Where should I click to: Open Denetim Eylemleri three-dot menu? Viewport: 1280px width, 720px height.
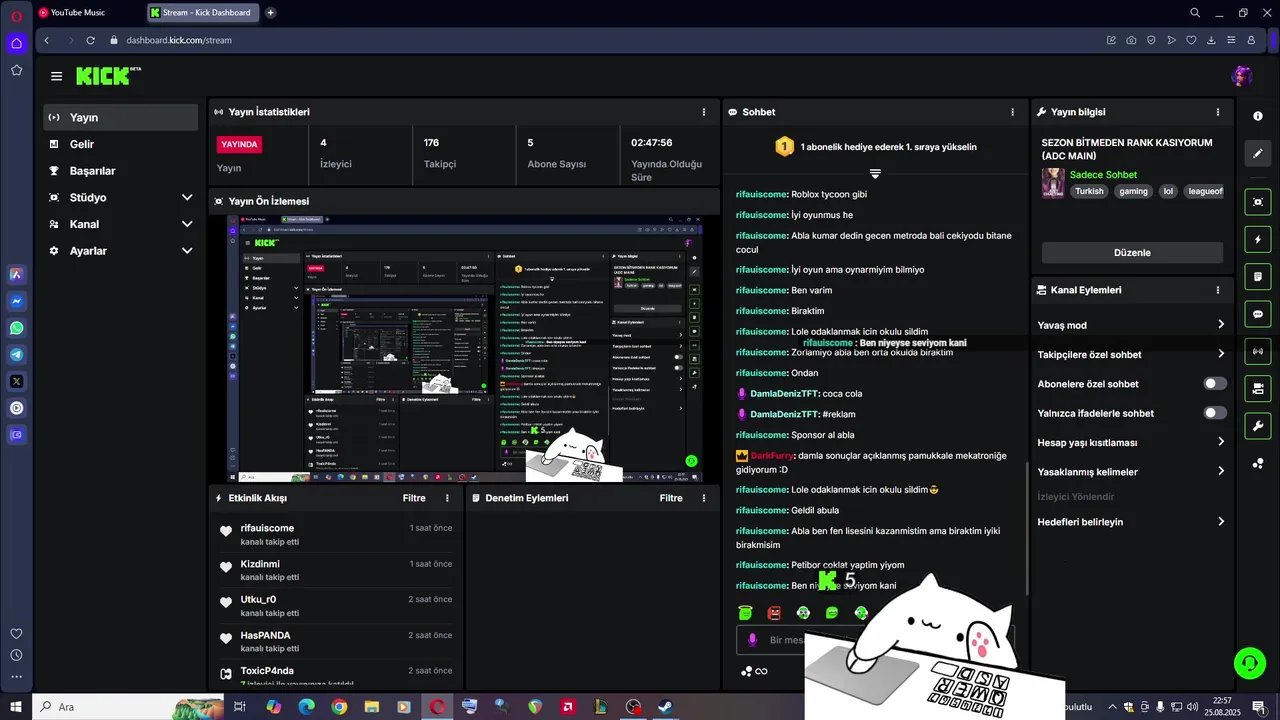pyautogui.click(x=704, y=498)
